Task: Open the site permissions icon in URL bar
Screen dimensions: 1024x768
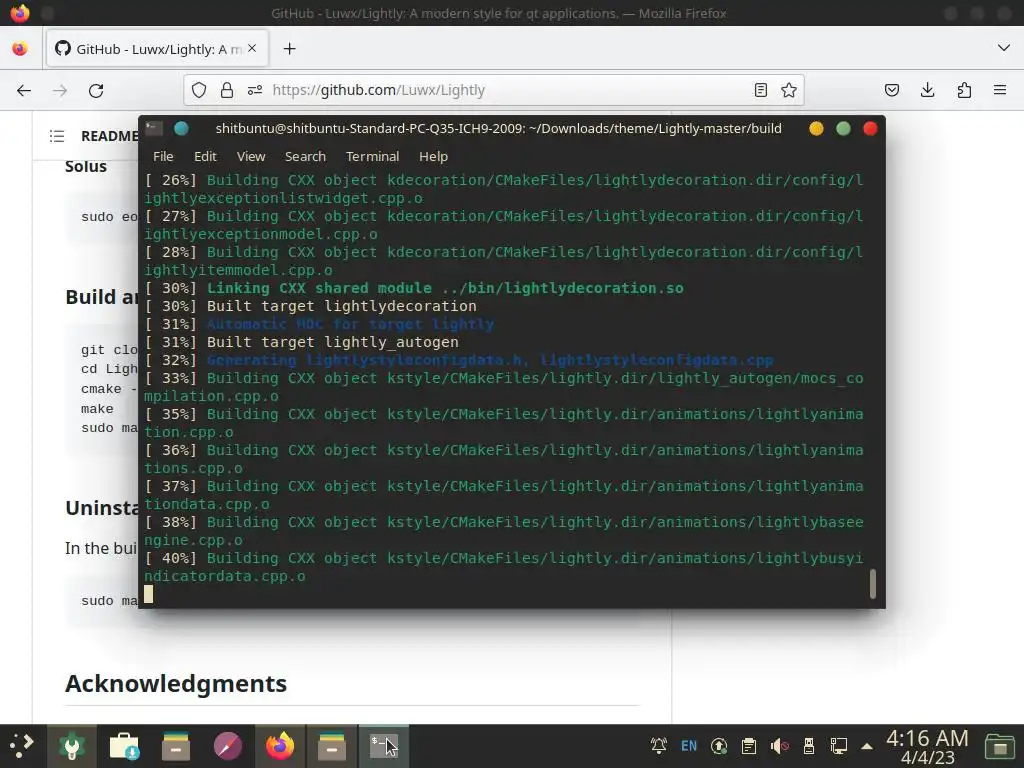Action: click(x=255, y=90)
